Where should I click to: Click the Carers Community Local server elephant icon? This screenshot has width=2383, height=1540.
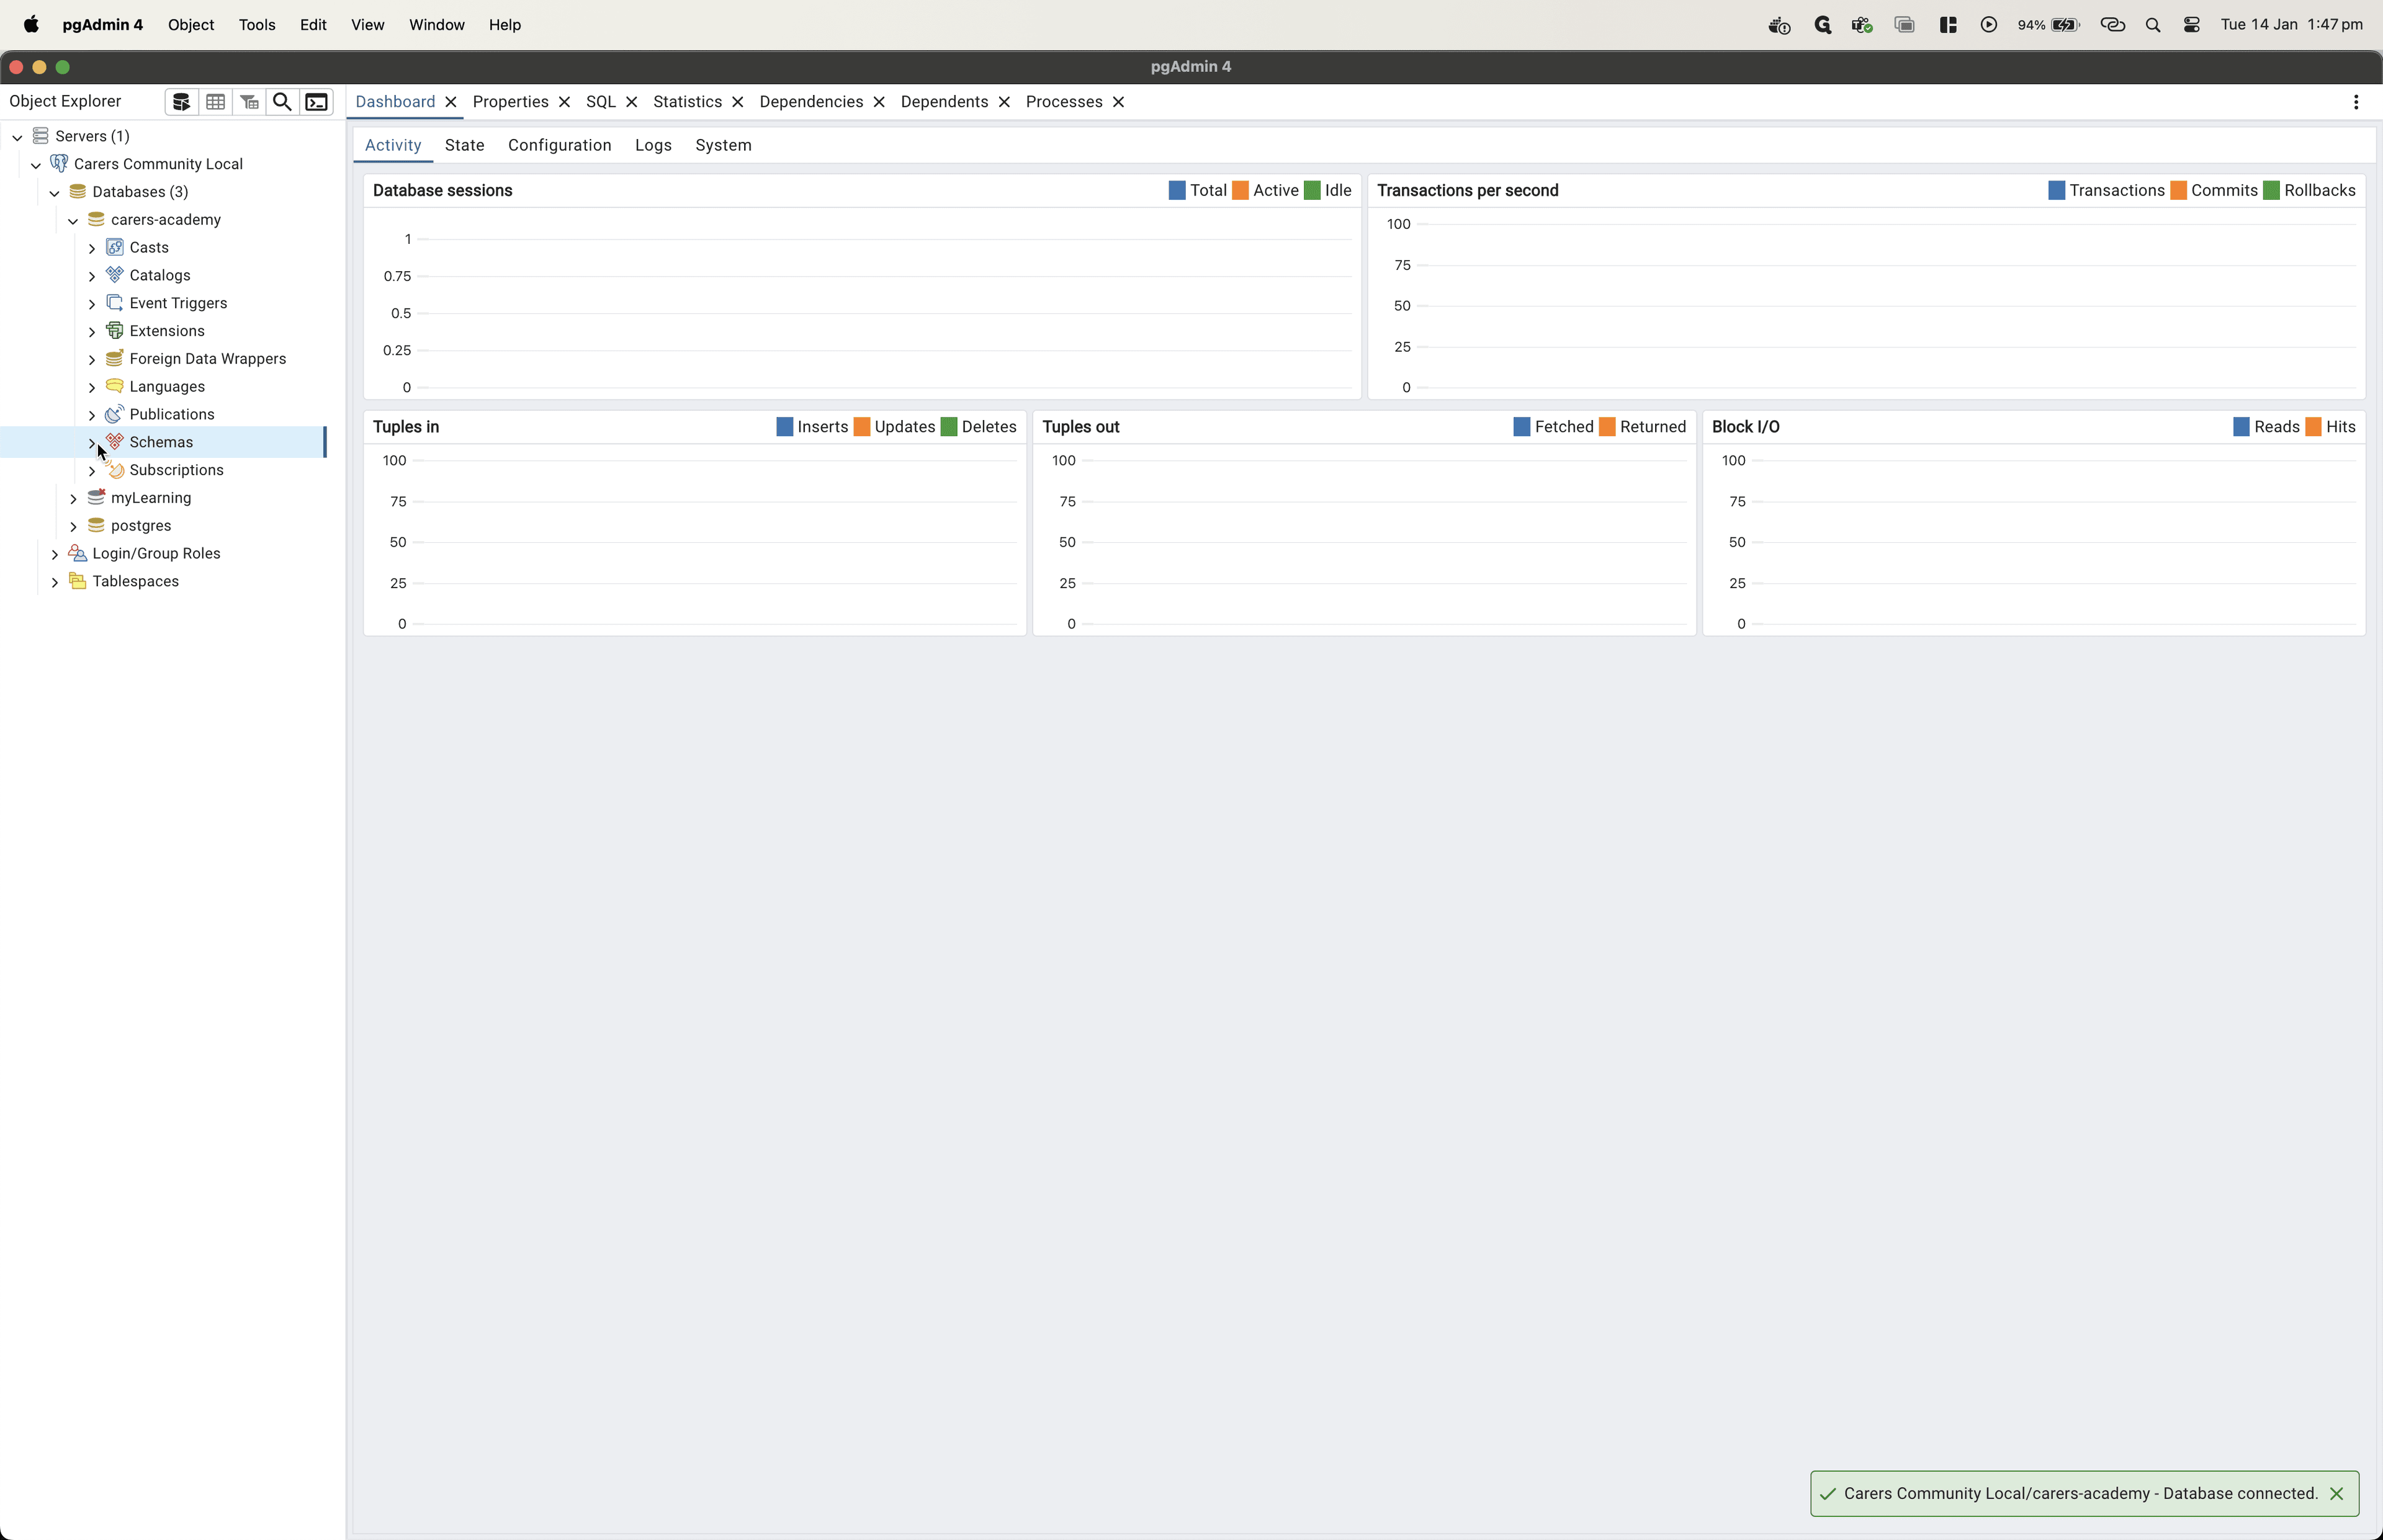coord(59,163)
